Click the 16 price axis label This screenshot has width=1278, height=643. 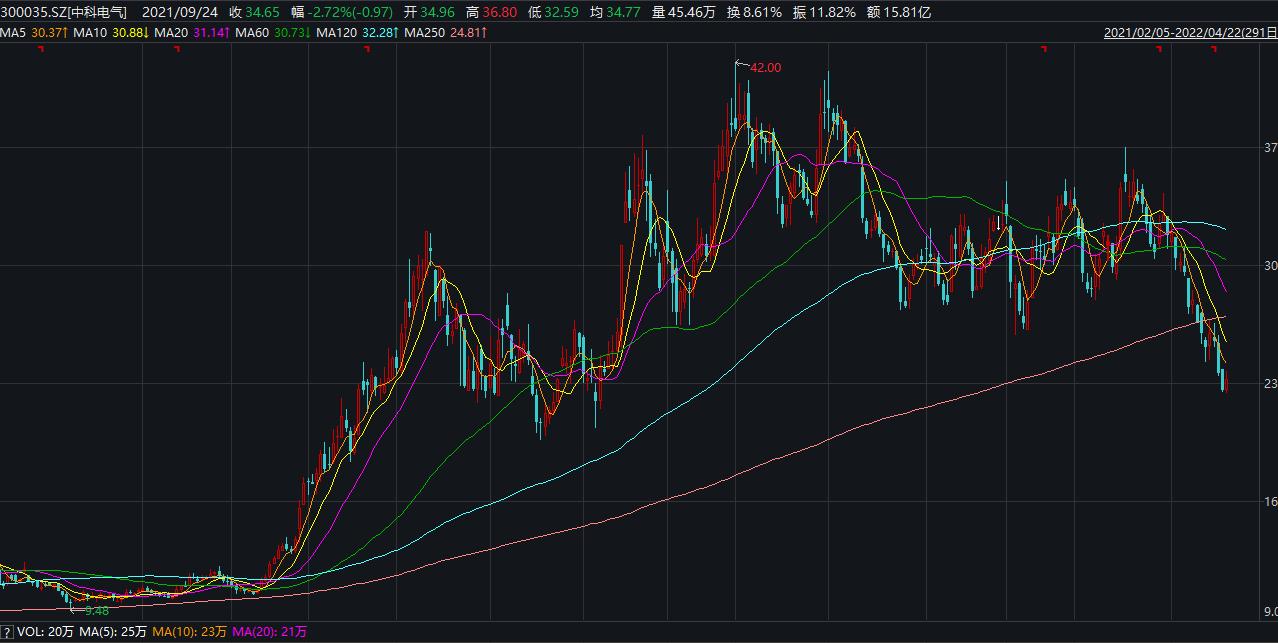[1270, 503]
